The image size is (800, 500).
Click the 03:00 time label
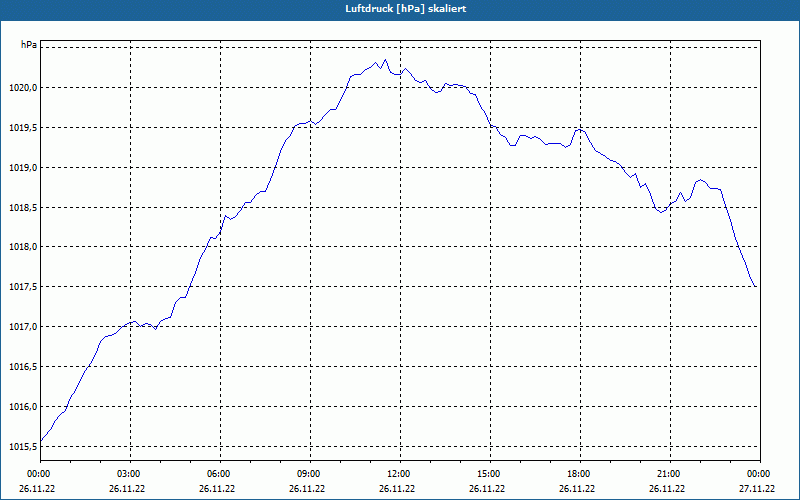tap(131, 474)
